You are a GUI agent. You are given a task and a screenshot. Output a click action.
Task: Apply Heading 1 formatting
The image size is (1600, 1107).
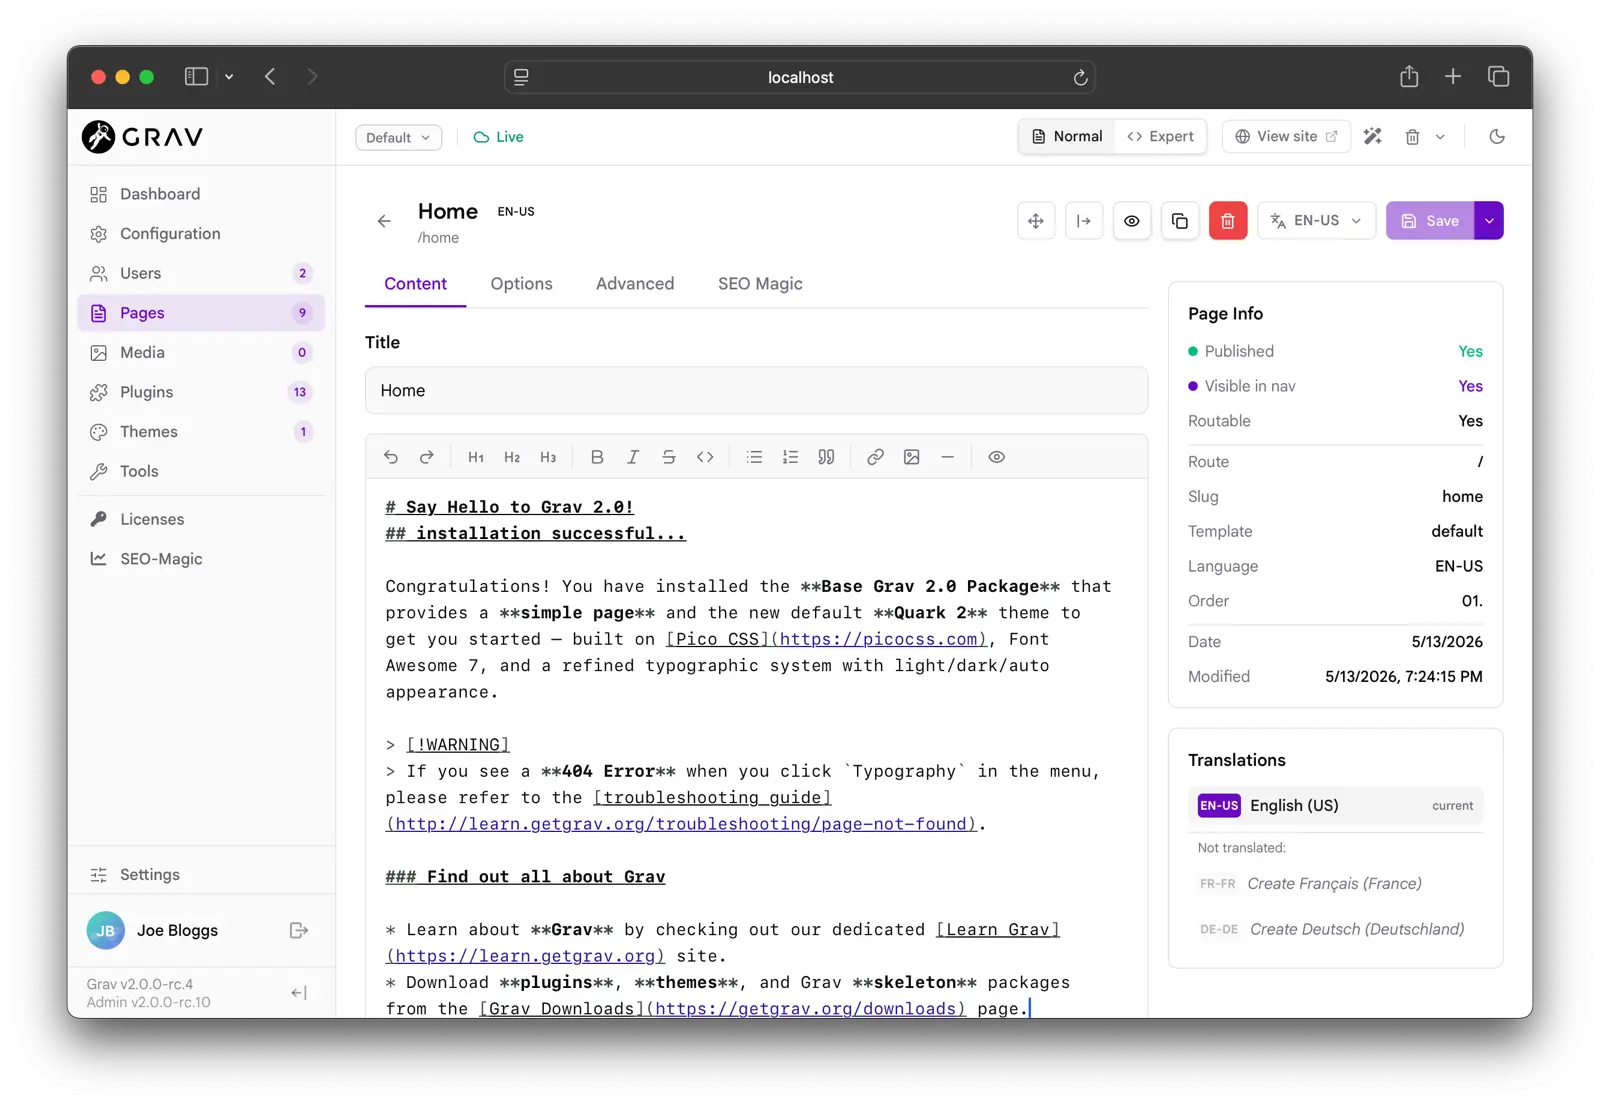click(x=476, y=457)
